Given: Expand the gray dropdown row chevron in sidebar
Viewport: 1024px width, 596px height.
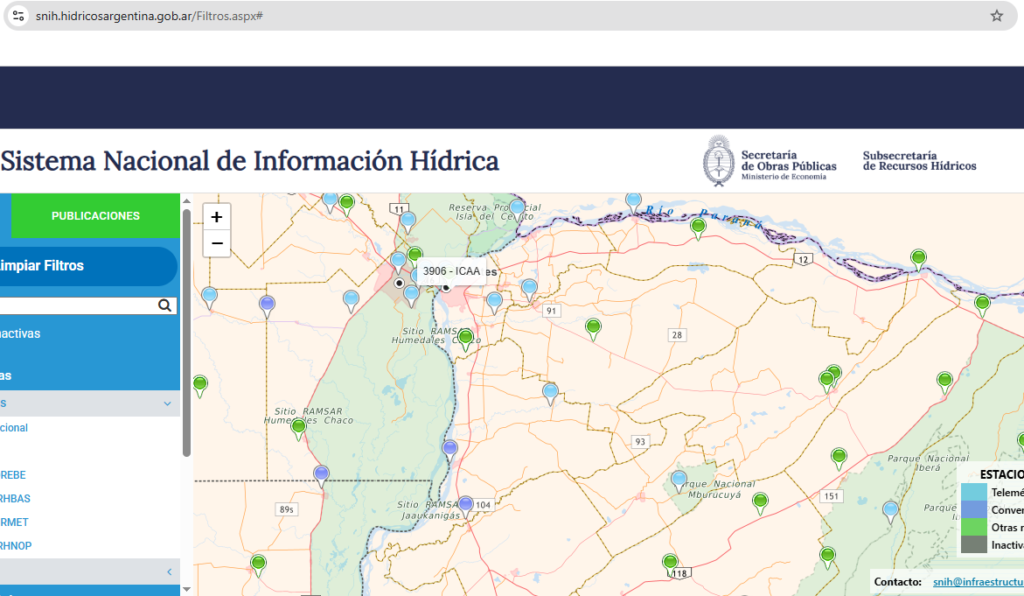Looking at the screenshot, I should click(x=167, y=403).
